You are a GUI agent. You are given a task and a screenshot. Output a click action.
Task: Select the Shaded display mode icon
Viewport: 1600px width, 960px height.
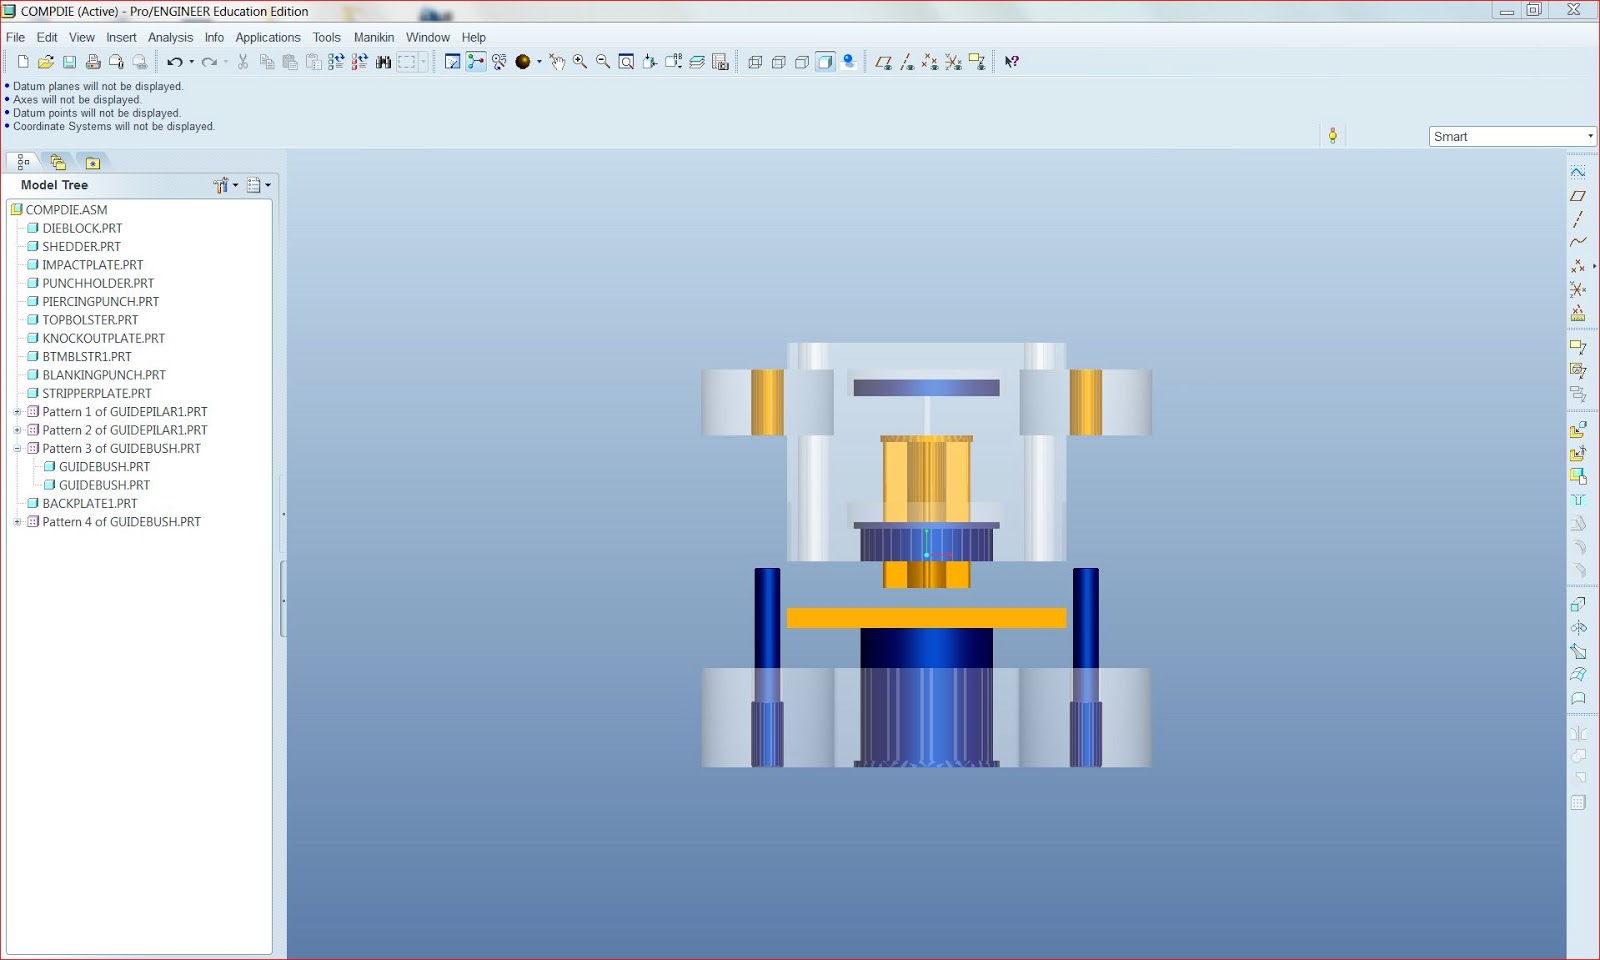pos(824,62)
